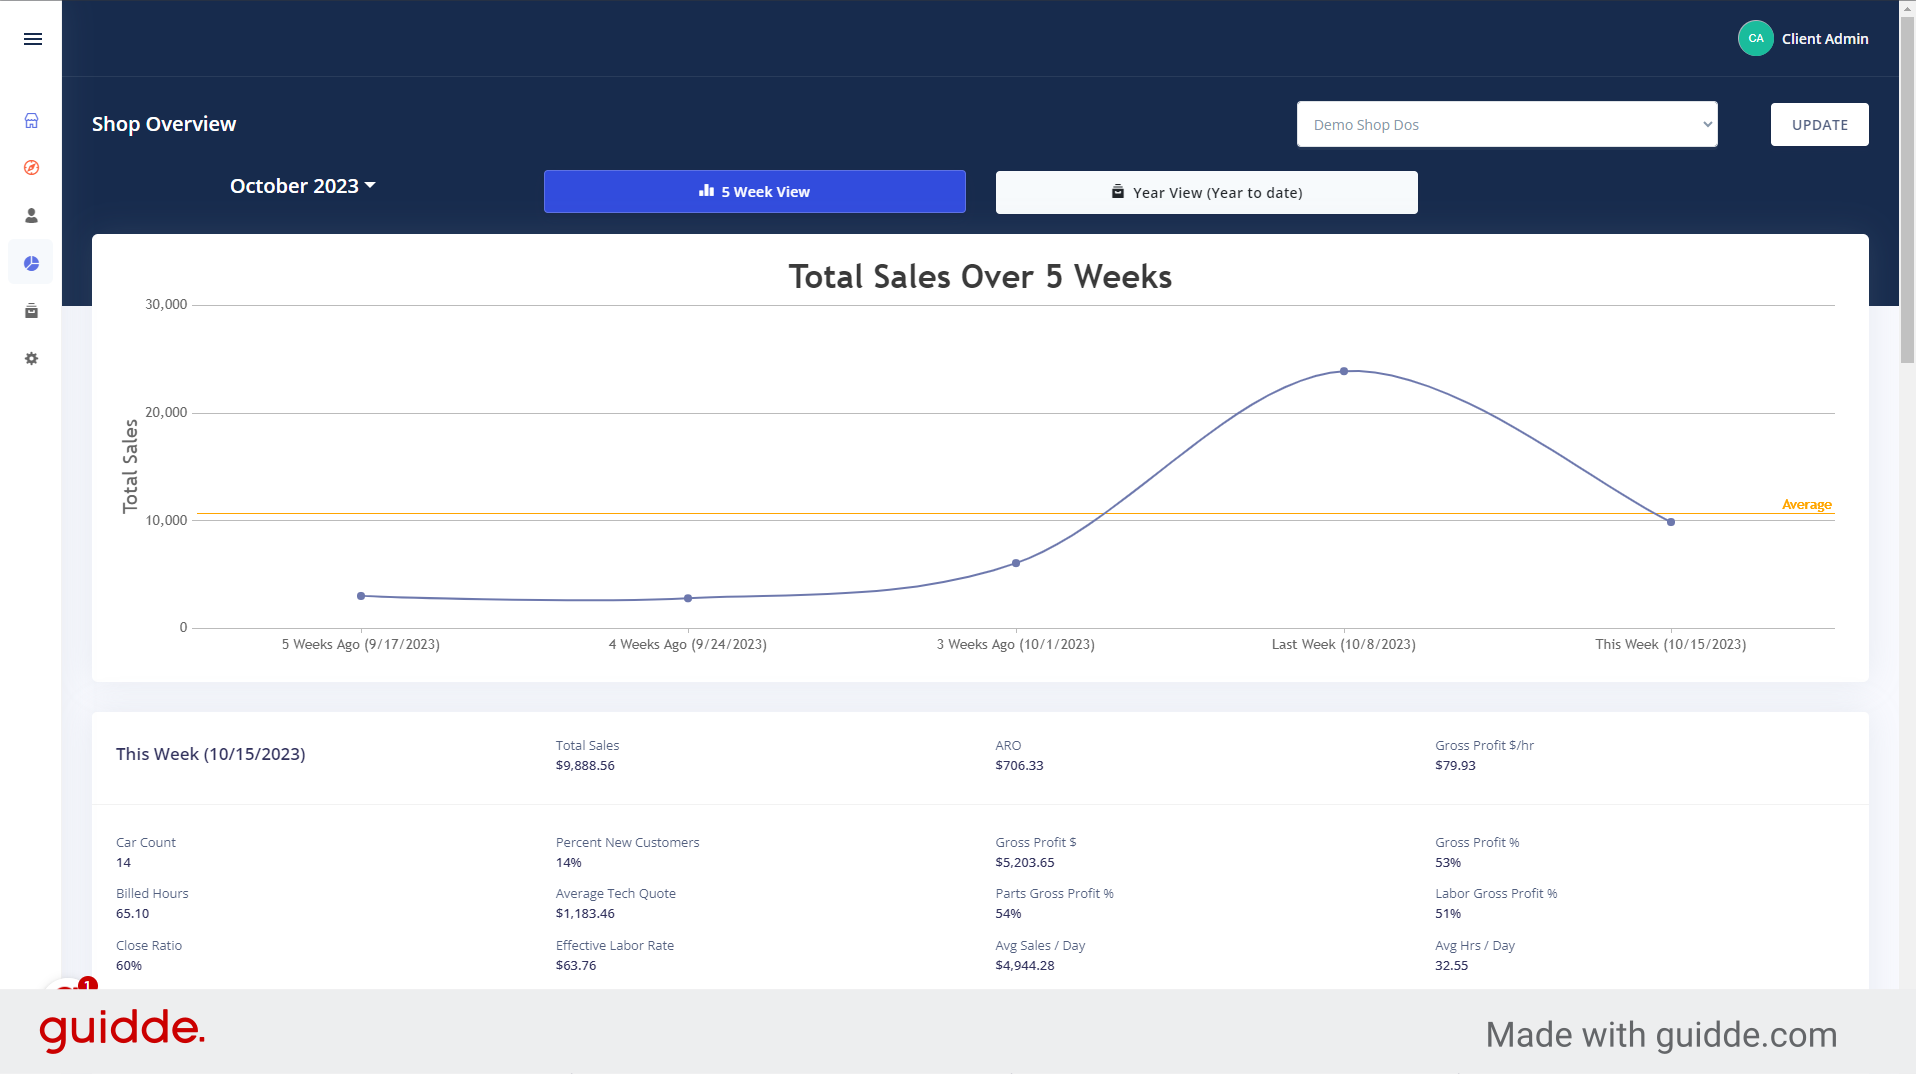1916x1074 pixels.
Task: Select the 3 Weeks Ago data point
Action: coord(1016,563)
